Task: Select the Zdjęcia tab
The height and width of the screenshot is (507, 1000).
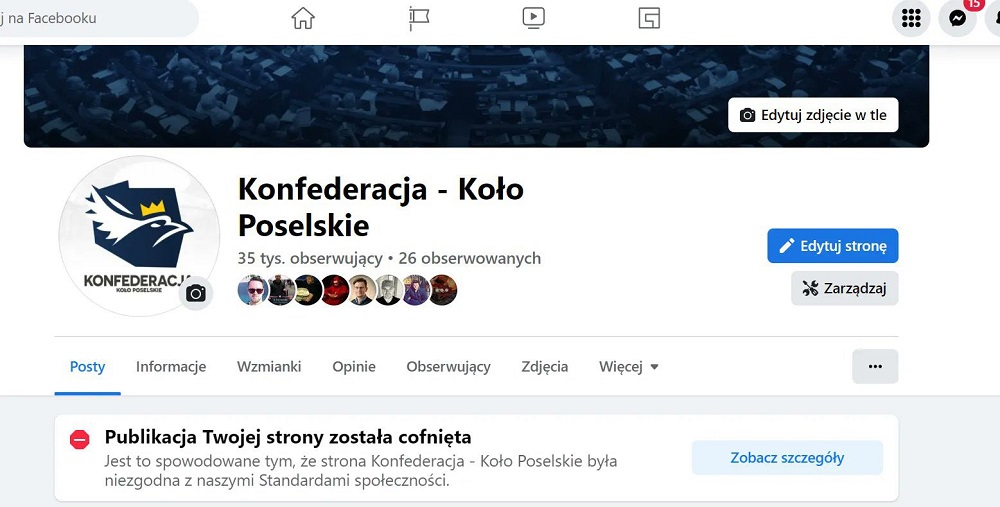Action: pos(545,367)
